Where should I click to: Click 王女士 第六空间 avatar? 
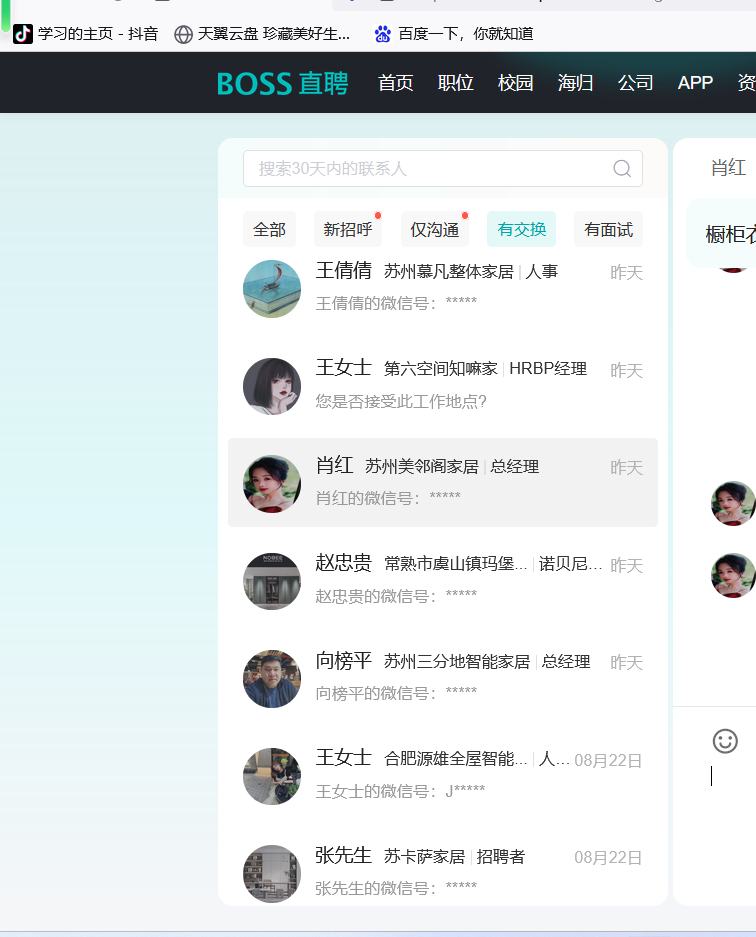[272, 386]
